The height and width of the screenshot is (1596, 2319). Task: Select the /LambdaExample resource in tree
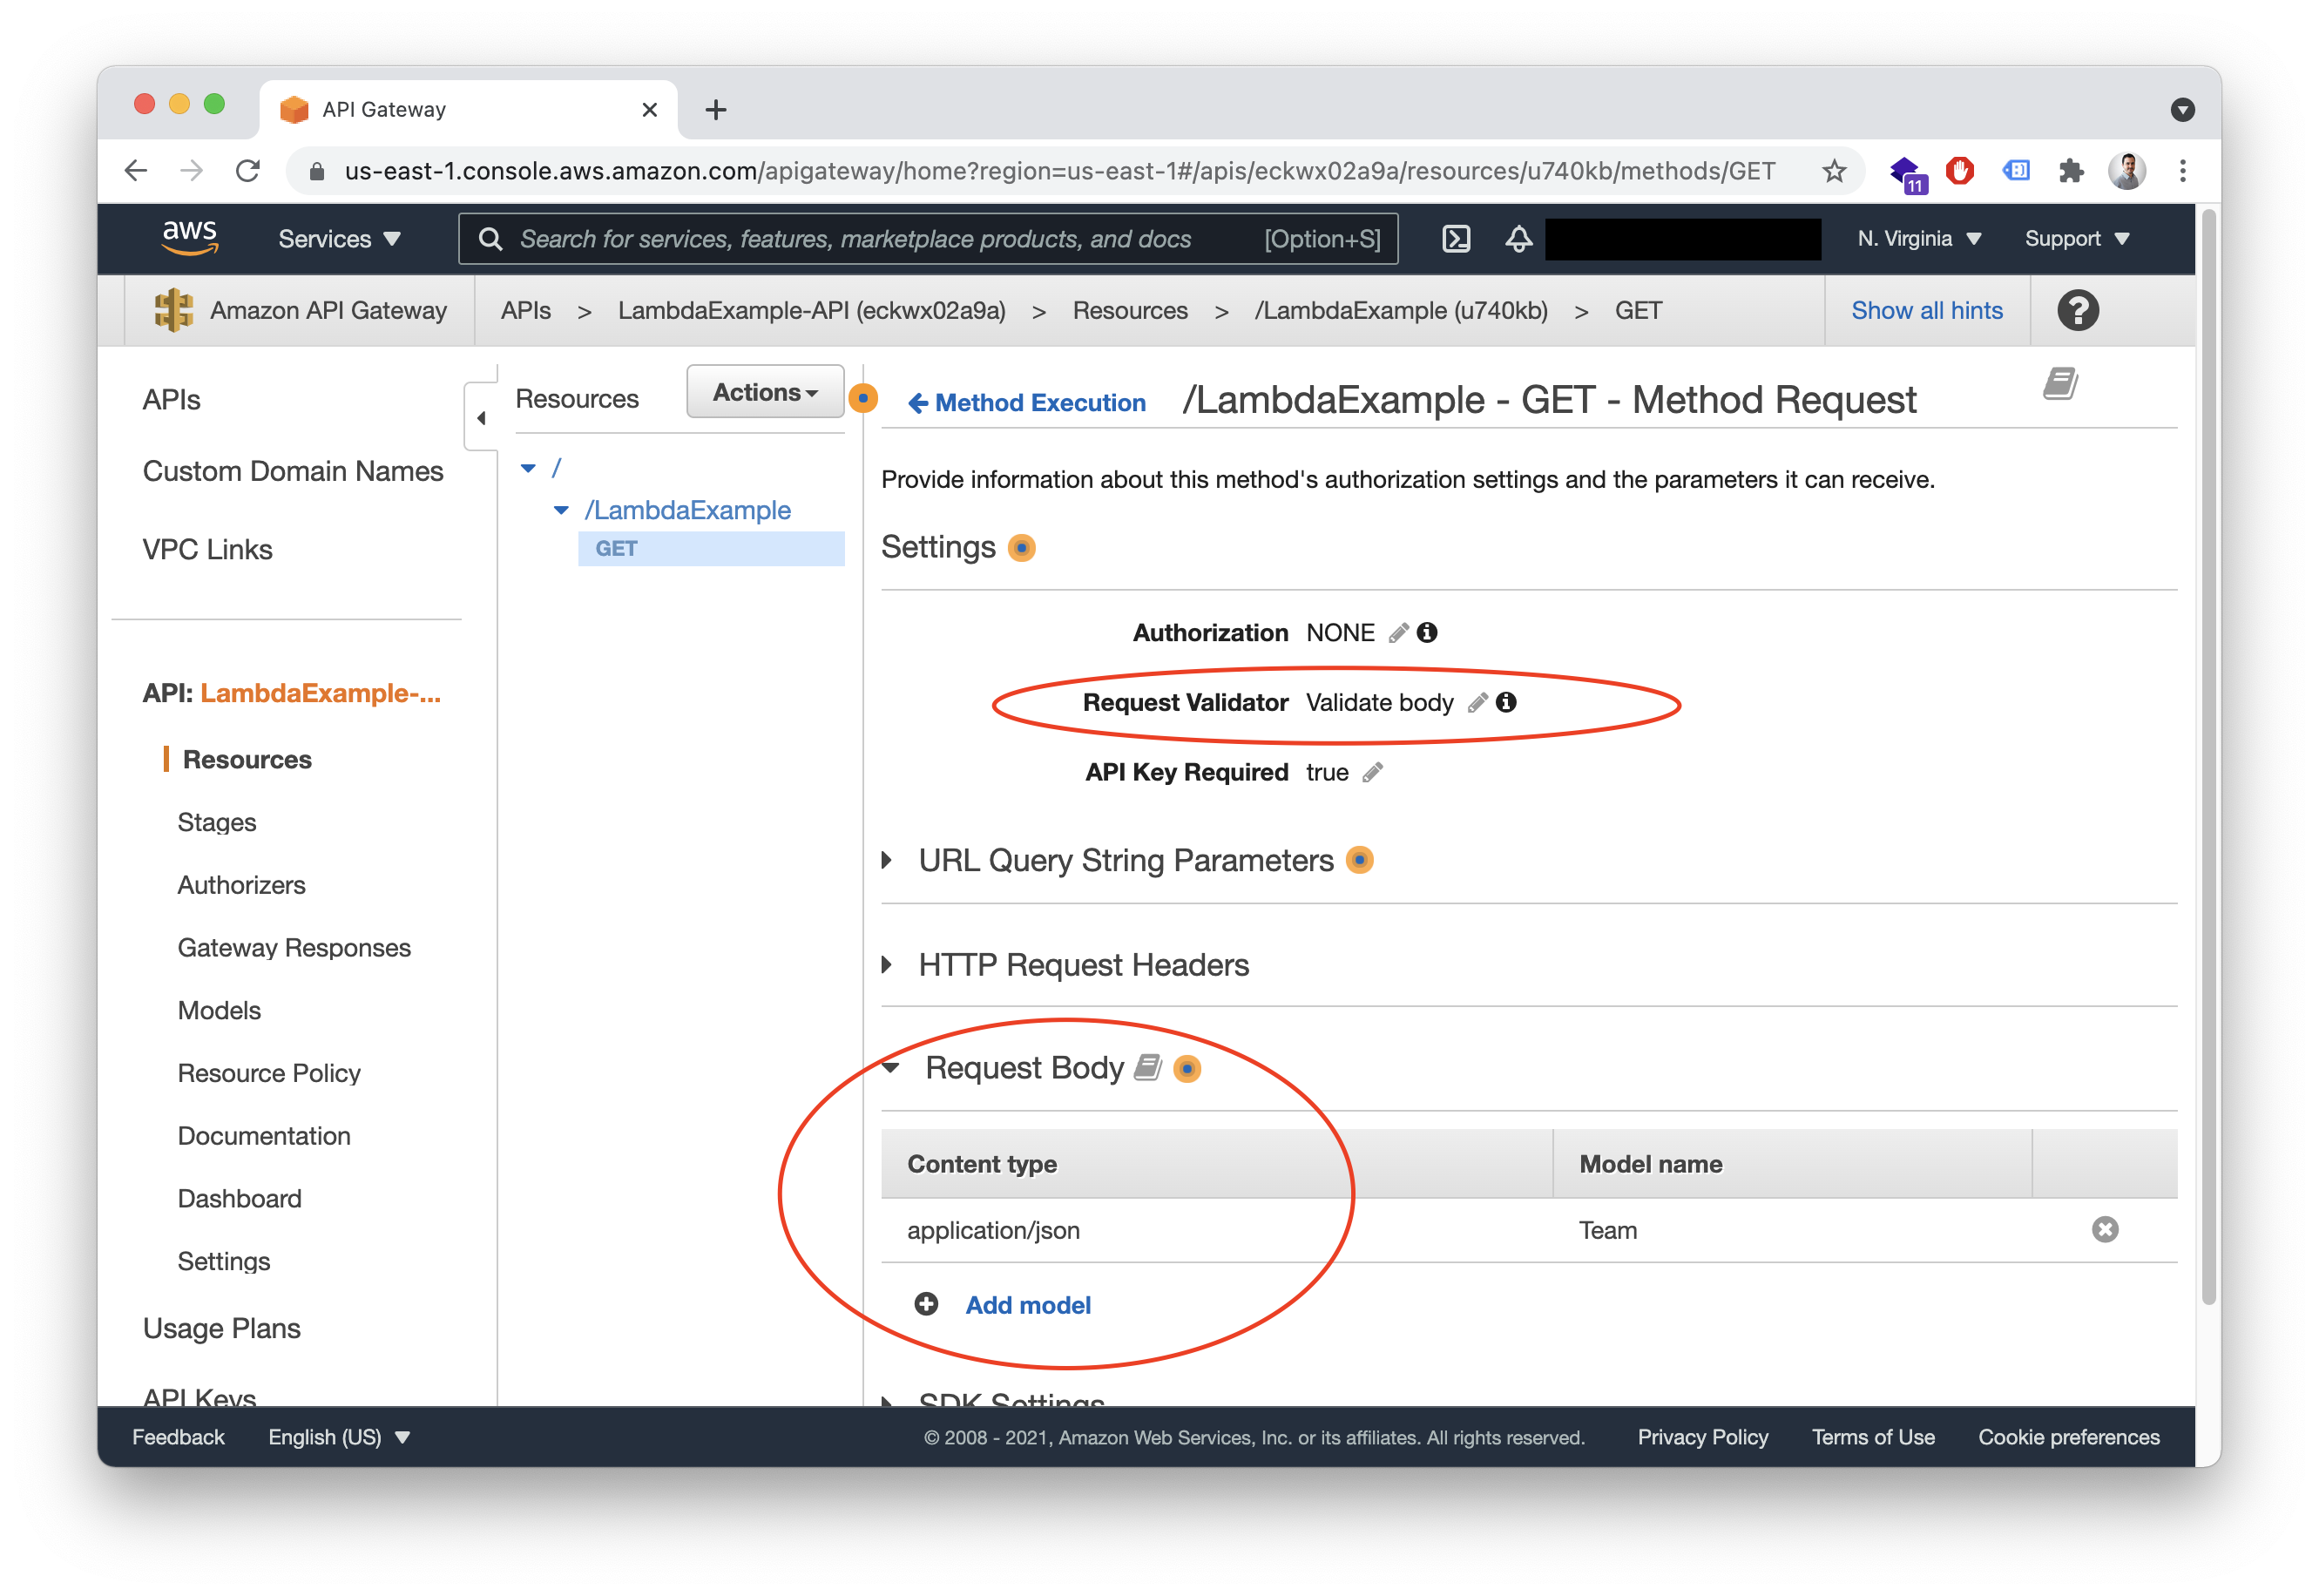[x=687, y=509]
